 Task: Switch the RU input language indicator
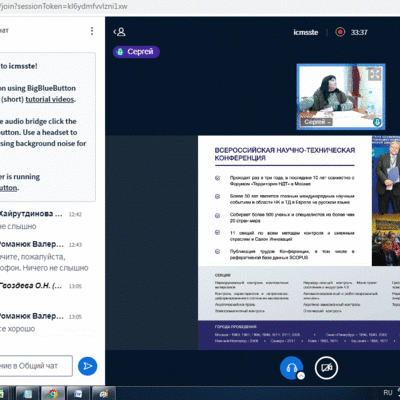pos(388,393)
